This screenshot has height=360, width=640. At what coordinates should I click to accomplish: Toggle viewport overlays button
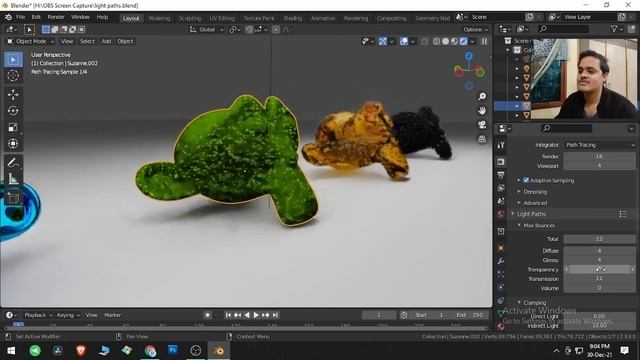pos(404,41)
